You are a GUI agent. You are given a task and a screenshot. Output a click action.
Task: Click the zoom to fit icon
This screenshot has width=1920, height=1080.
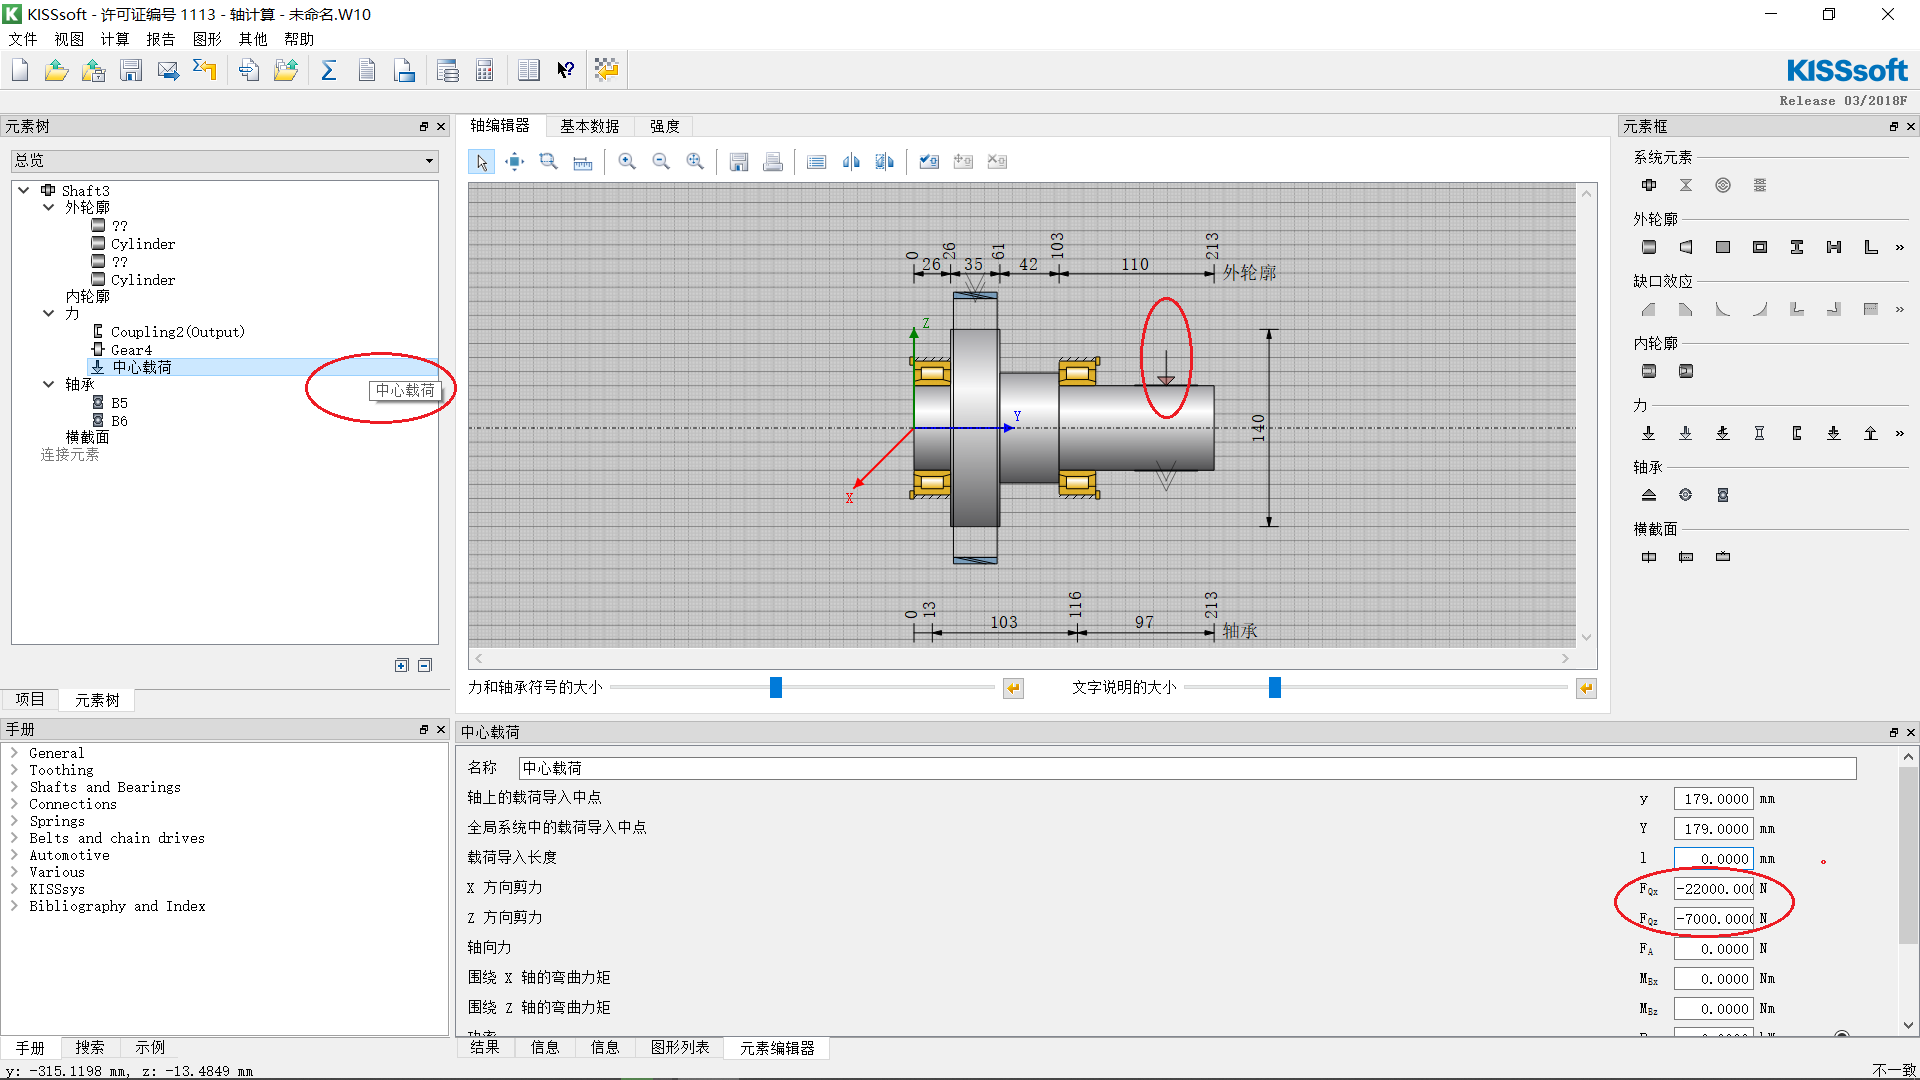(x=695, y=162)
